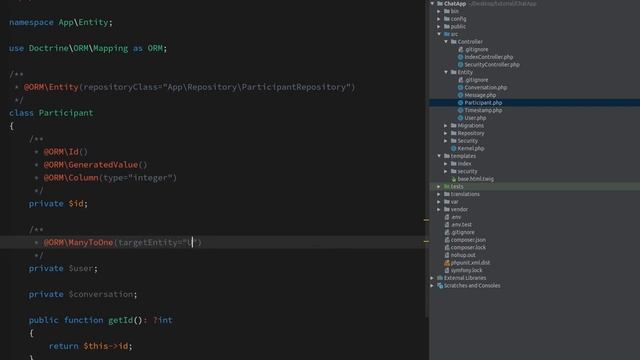Collapse the Entity folder arrow
Image resolution: width=640 pixels, height=360 pixels.
[x=446, y=72]
